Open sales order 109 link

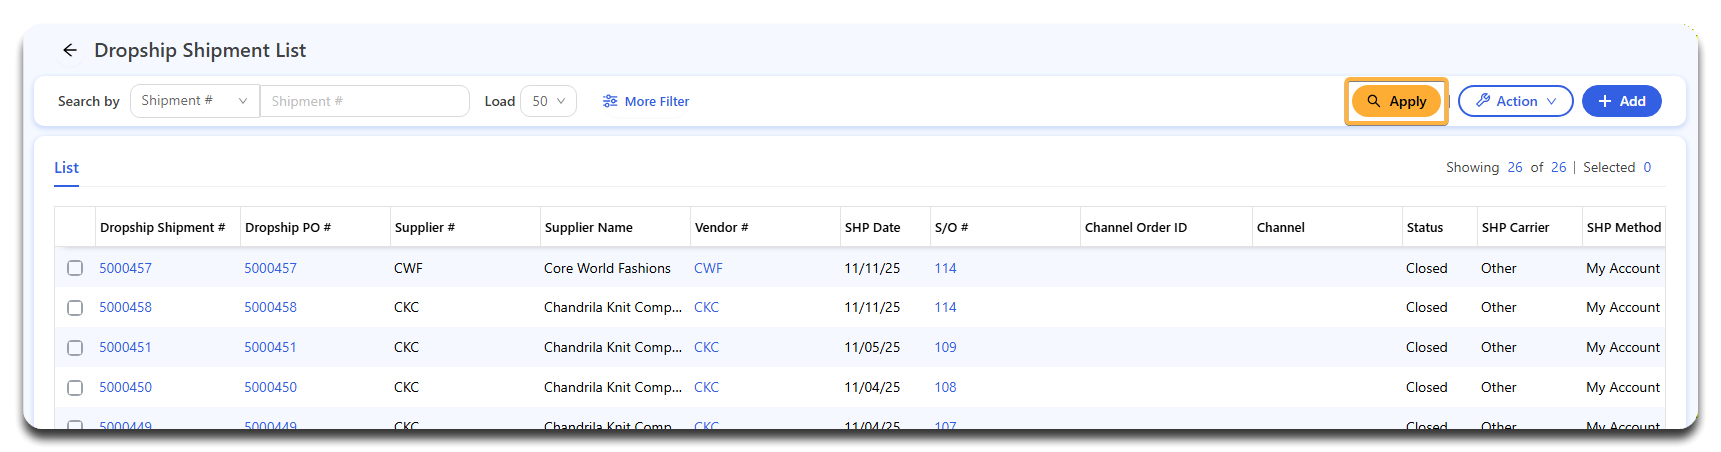[x=945, y=348]
